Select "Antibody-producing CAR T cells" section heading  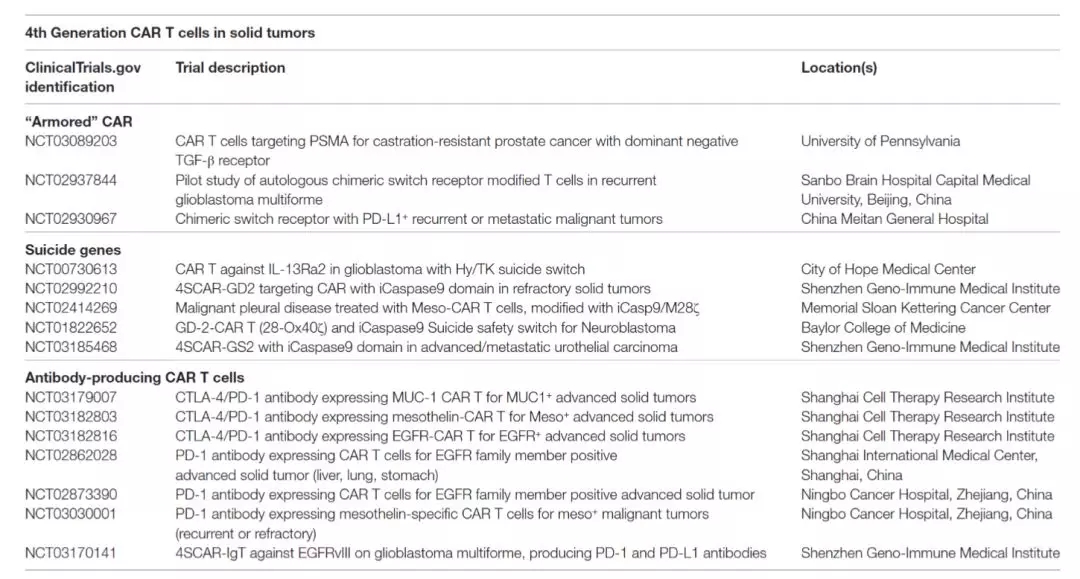click(134, 378)
